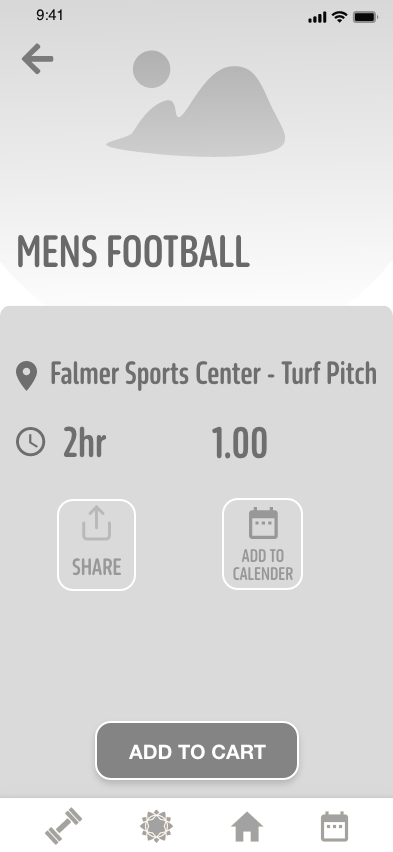
Task: Tap the MENS FOOTBALL title
Action: coord(133,252)
